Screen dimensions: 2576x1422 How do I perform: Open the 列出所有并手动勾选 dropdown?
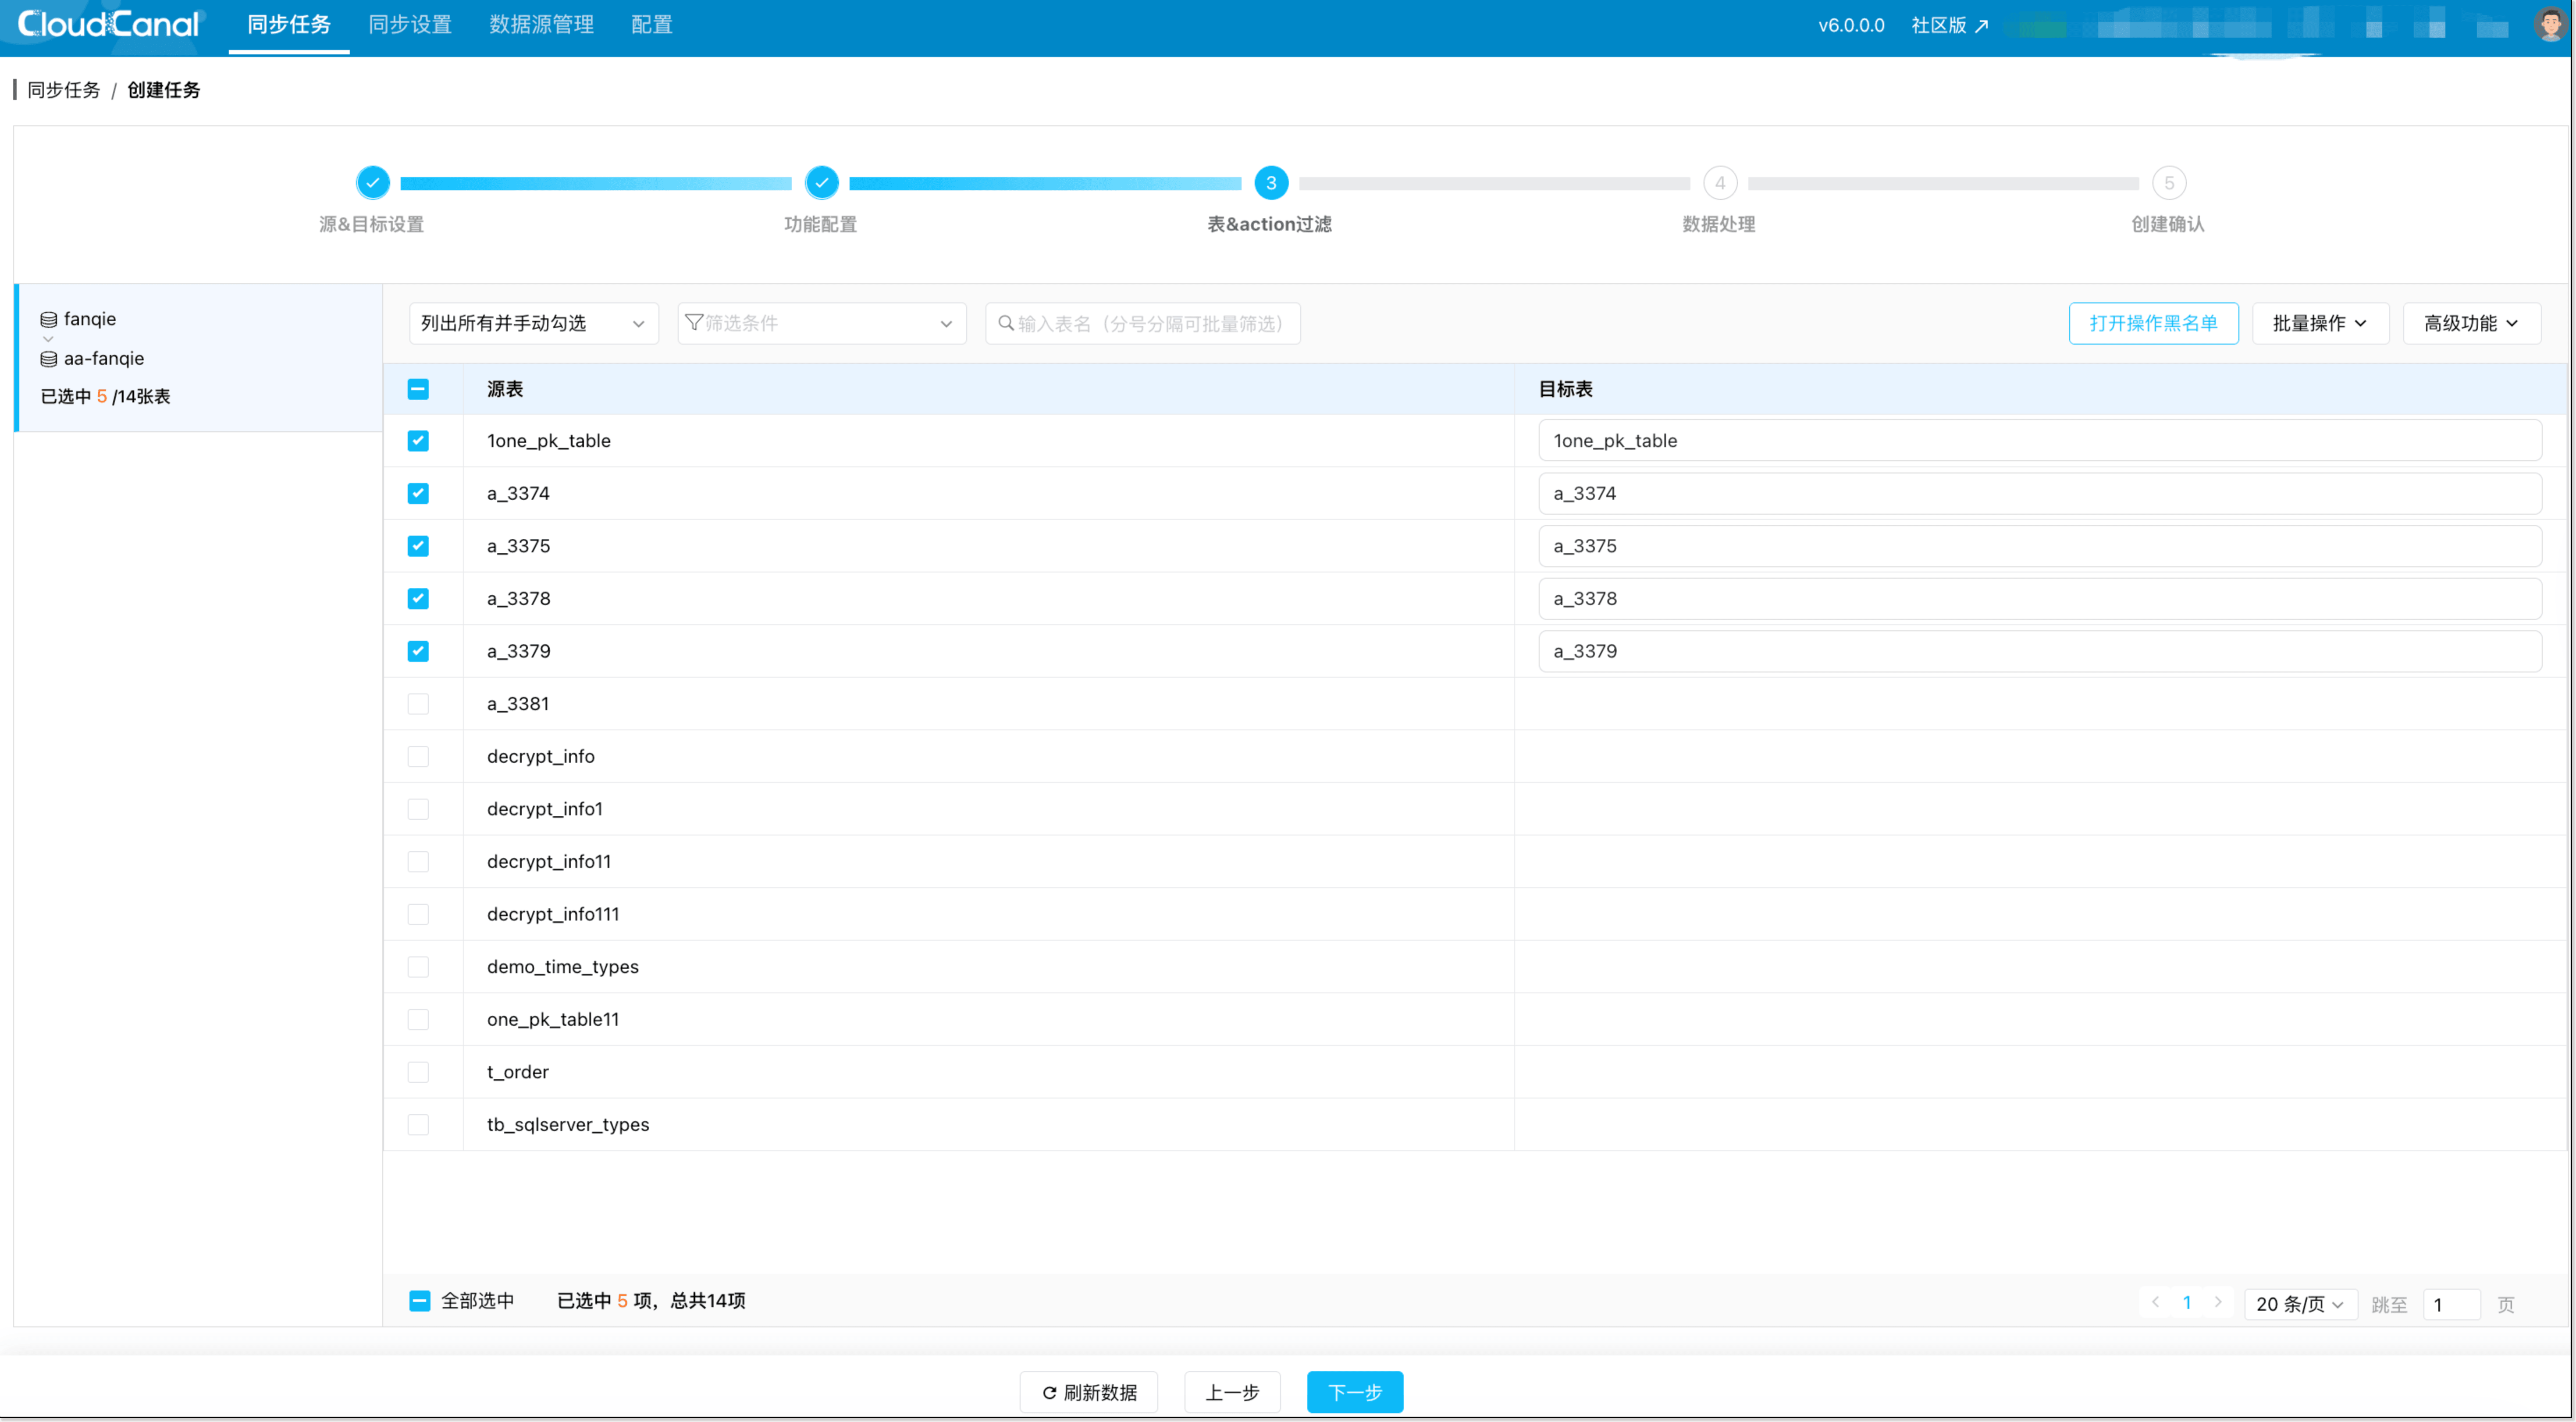point(534,323)
